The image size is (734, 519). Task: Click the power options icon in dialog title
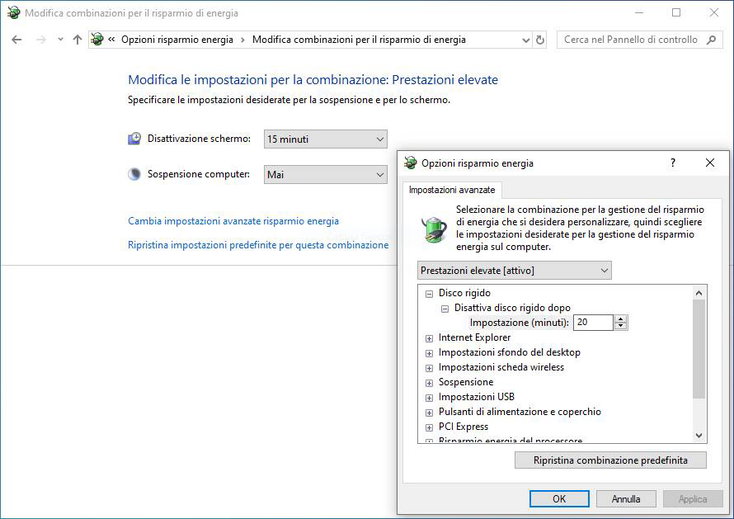coord(411,163)
